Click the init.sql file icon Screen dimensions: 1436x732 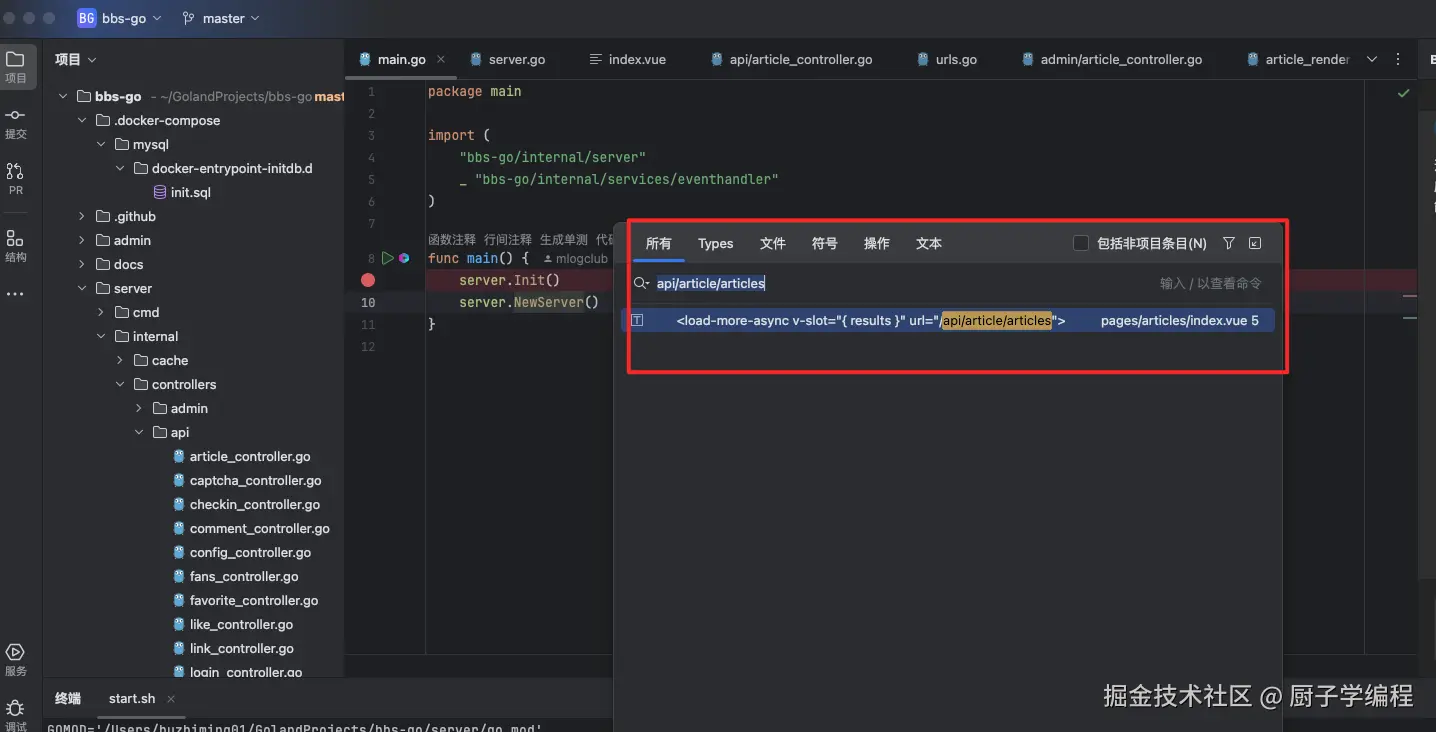coord(159,192)
